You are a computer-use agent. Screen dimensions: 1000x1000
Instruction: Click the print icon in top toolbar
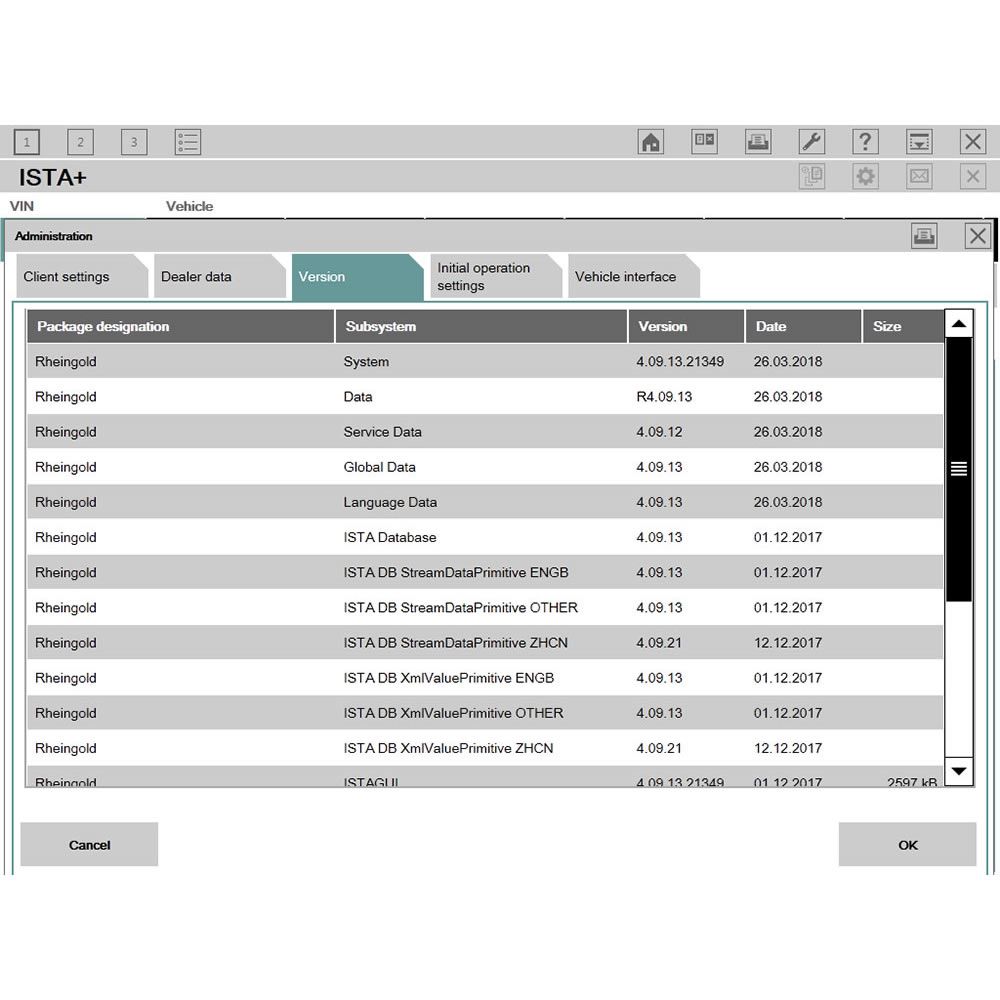pyautogui.click(x=758, y=142)
